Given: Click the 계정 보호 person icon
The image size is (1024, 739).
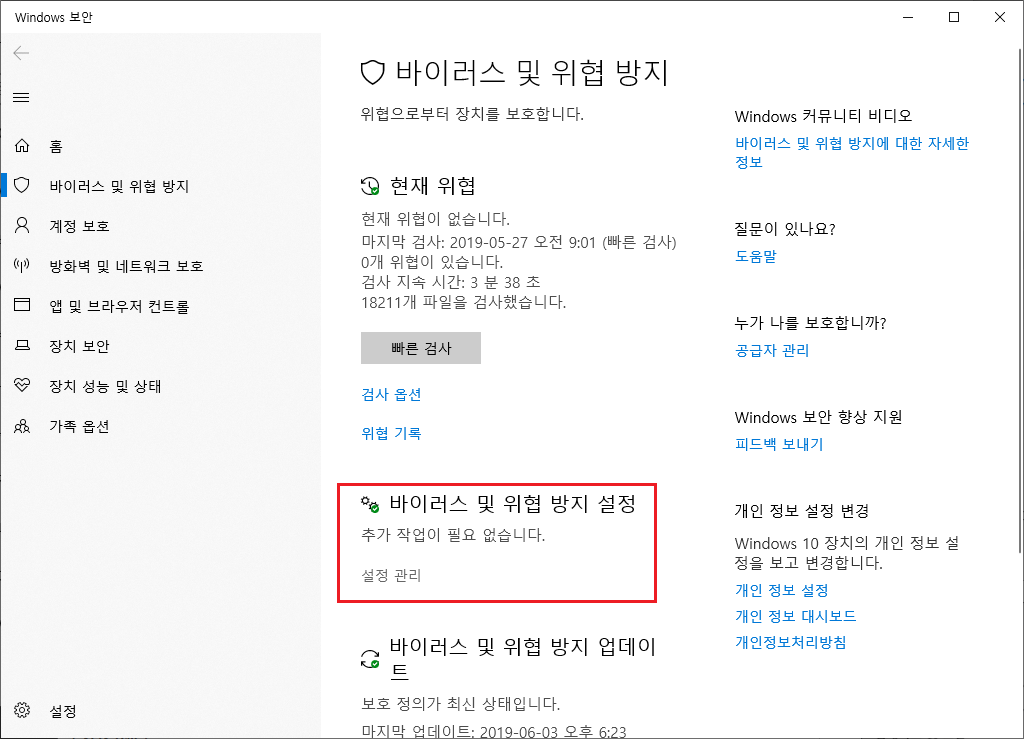Looking at the screenshot, I should click(22, 225).
